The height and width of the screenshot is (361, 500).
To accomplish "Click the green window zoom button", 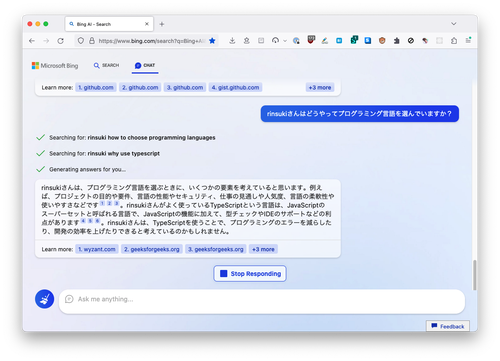I will (x=46, y=24).
